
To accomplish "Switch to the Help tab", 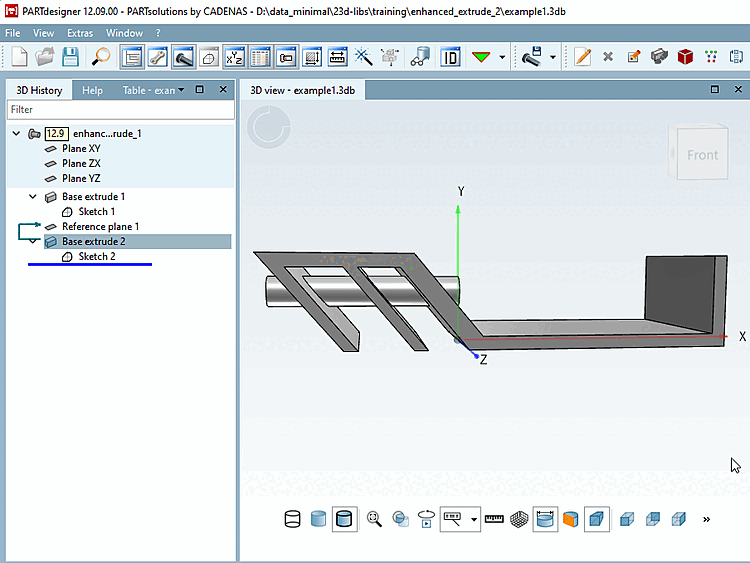I will click(x=92, y=90).
